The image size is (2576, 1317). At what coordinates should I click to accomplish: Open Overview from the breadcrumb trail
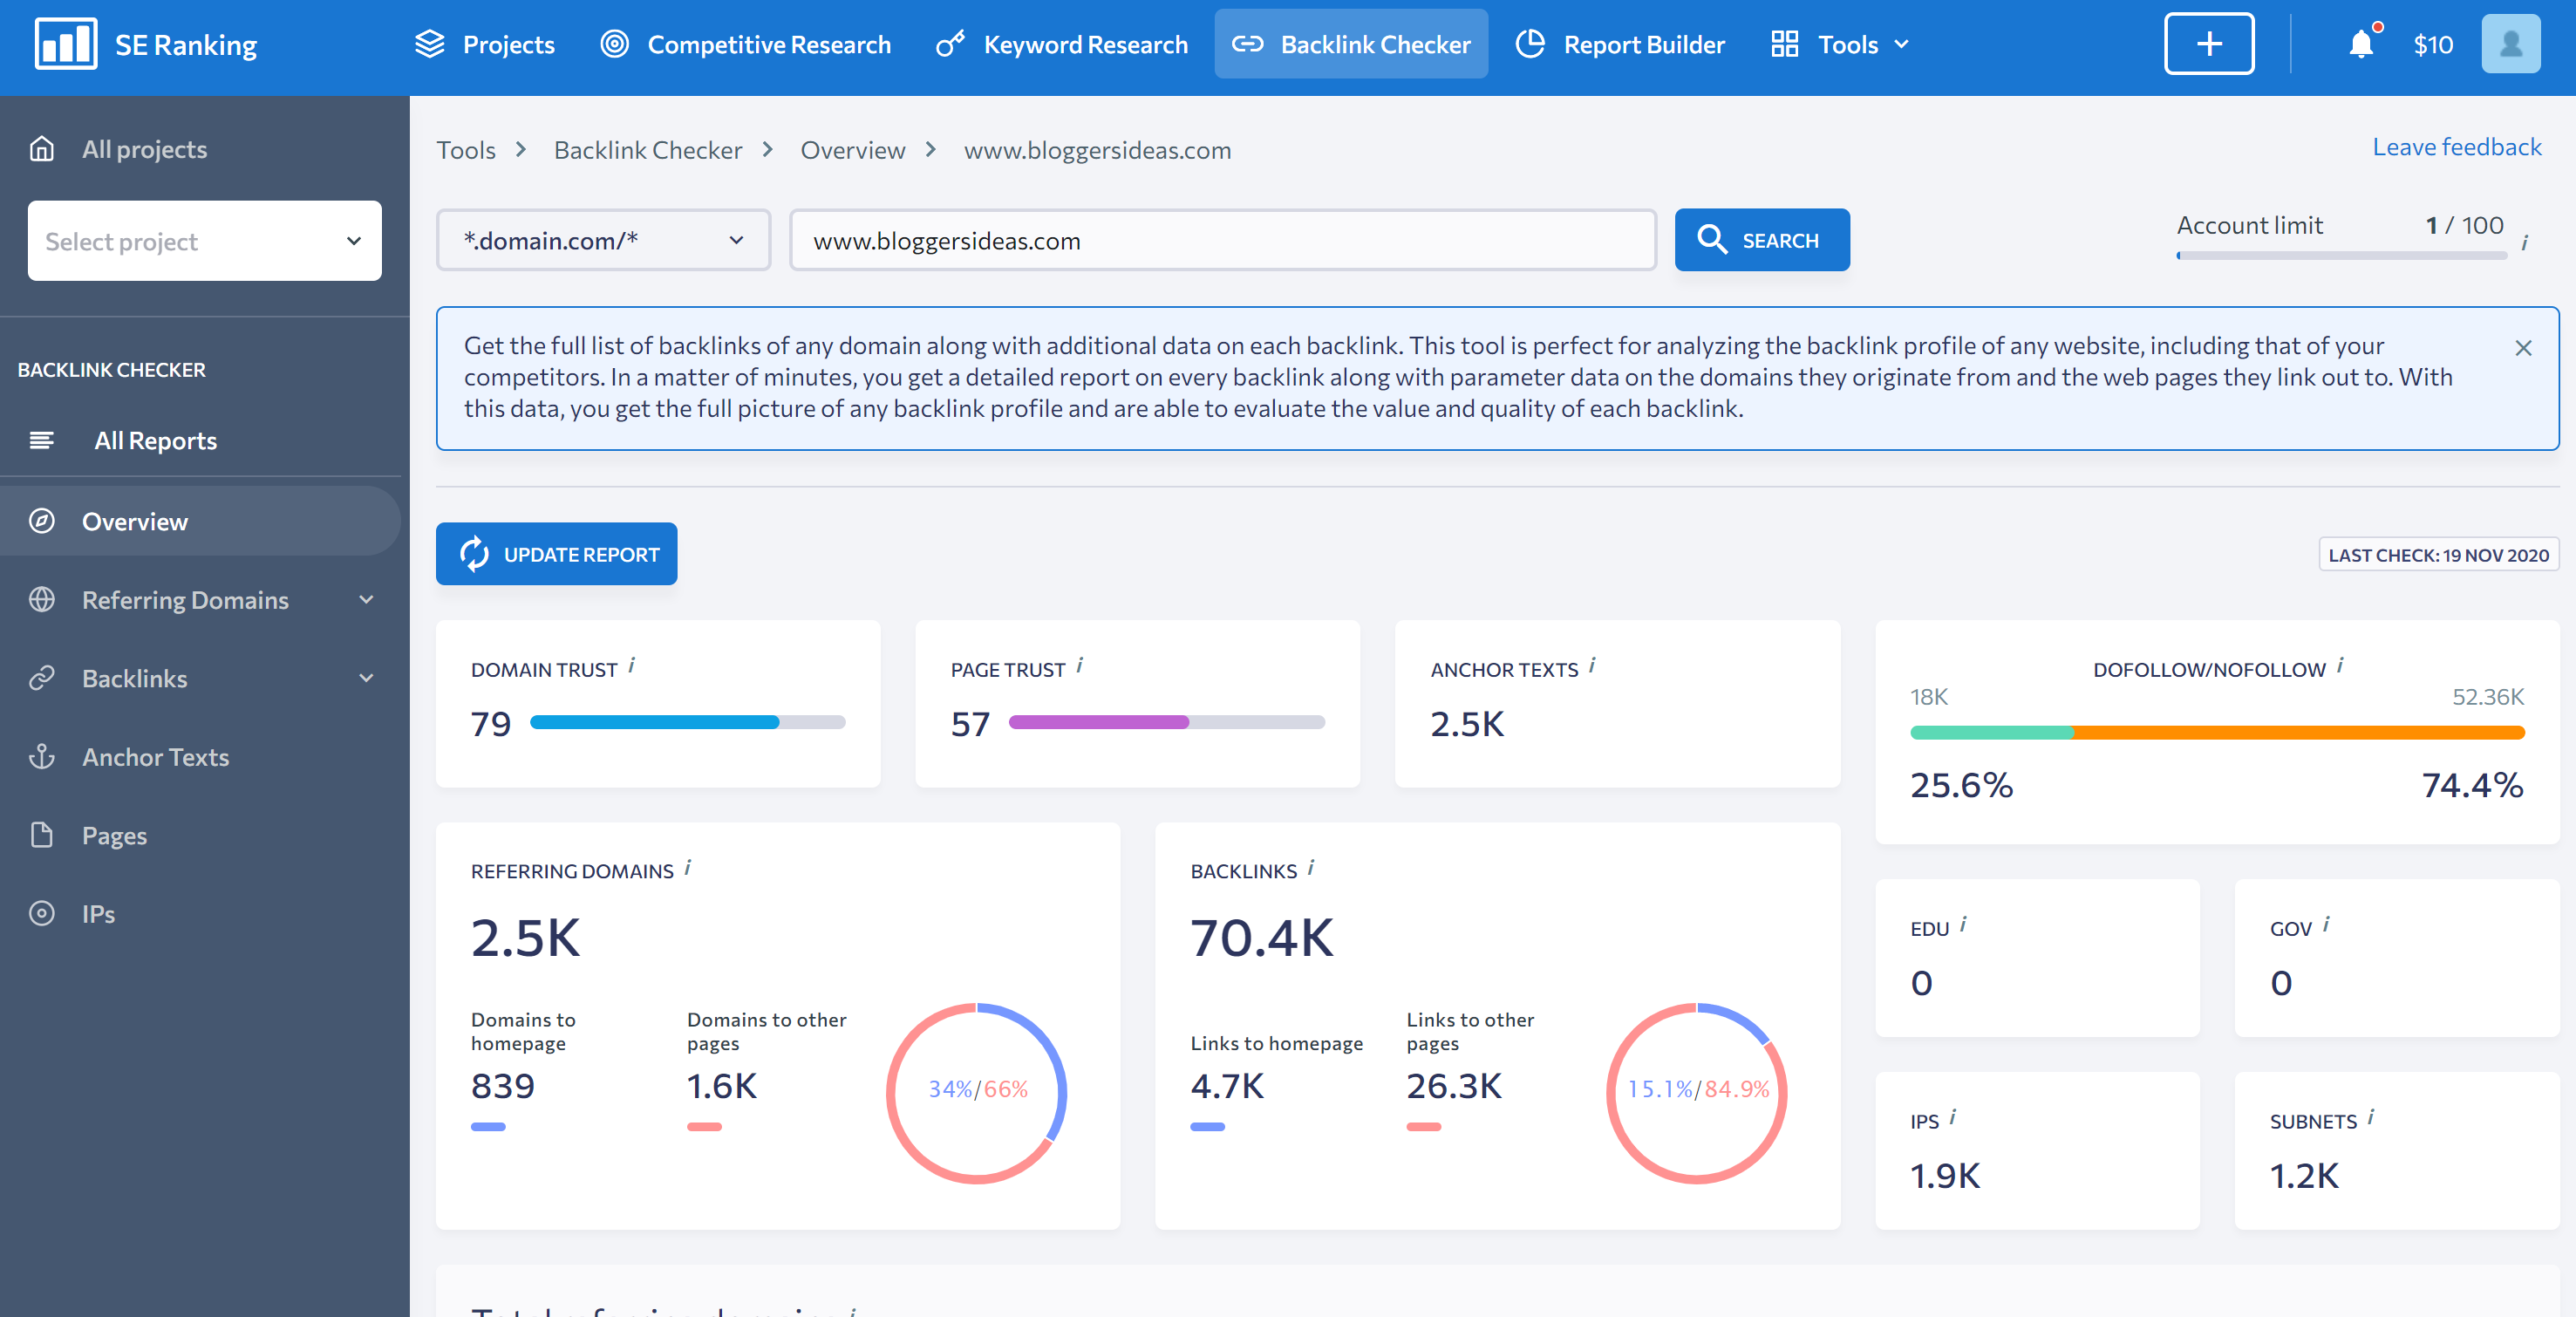coord(852,149)
